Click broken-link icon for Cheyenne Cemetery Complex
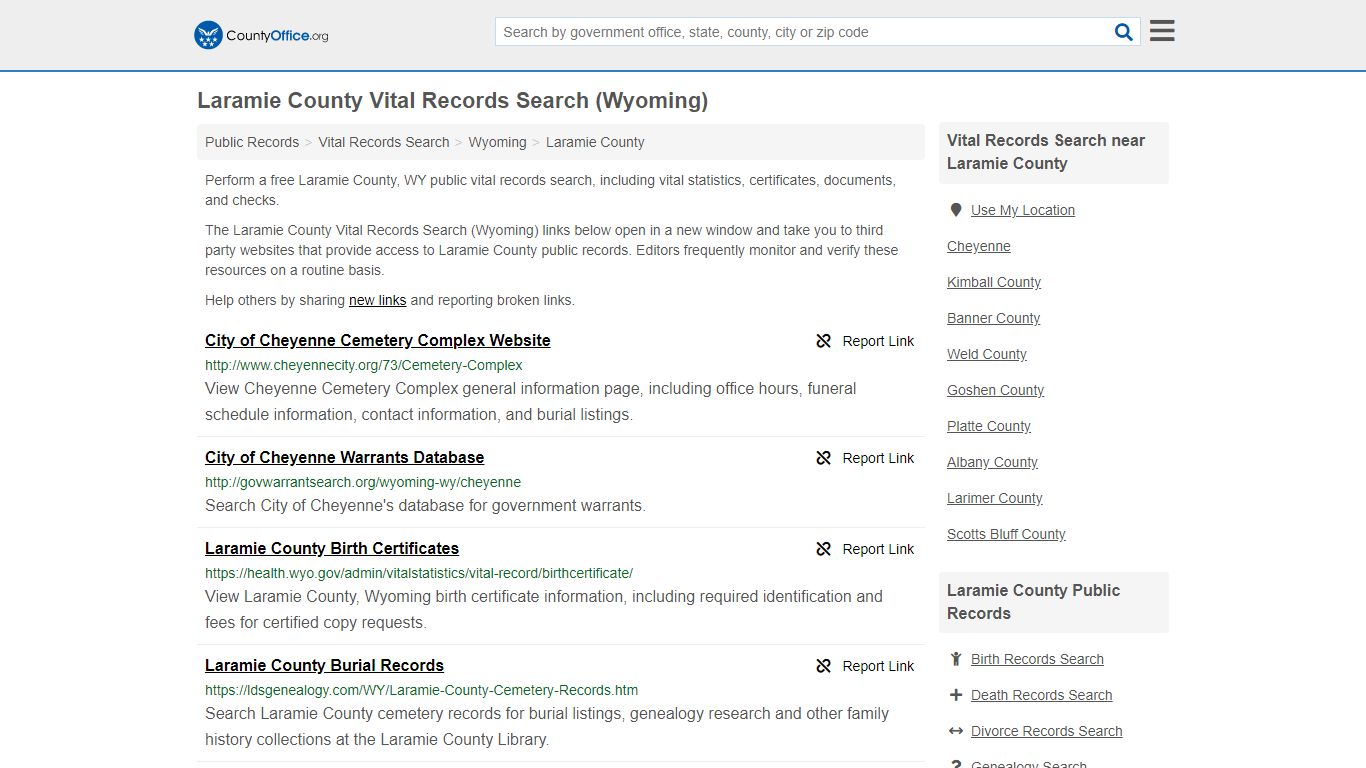The width and height of the screenshot is (1366, 768). click(x=824, y=341)
